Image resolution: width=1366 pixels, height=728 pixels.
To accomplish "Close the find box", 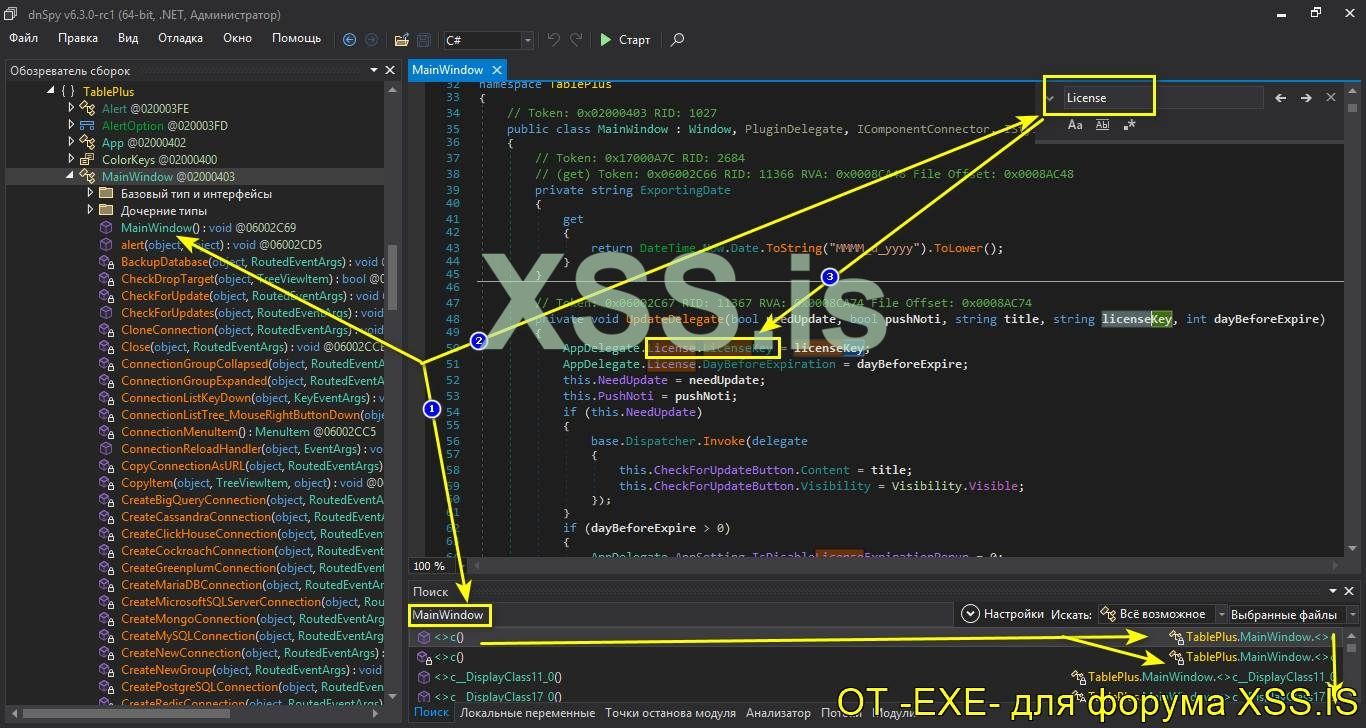I will tap(1331, 98).
